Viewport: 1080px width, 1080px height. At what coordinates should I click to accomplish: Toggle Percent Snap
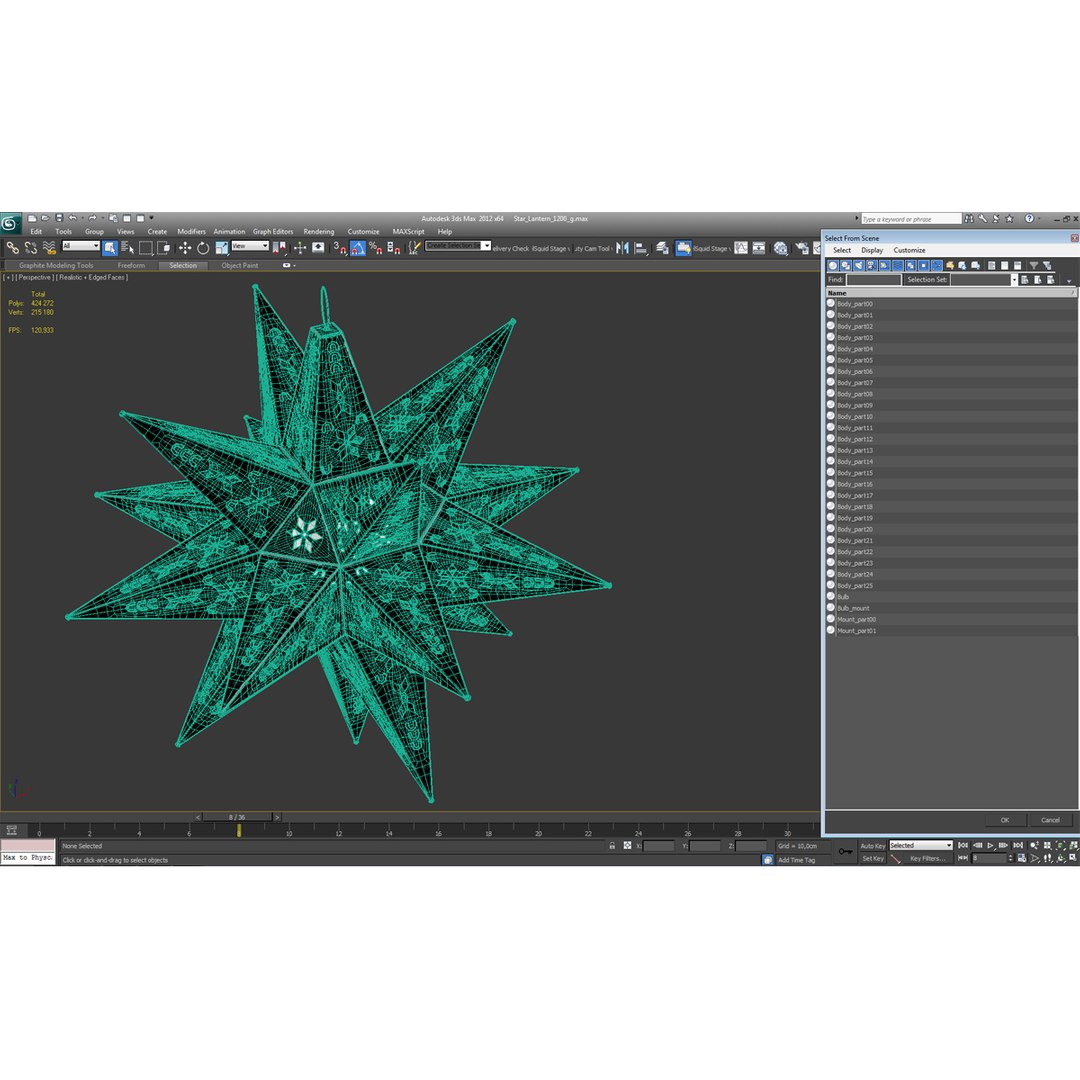click(375, 247)
